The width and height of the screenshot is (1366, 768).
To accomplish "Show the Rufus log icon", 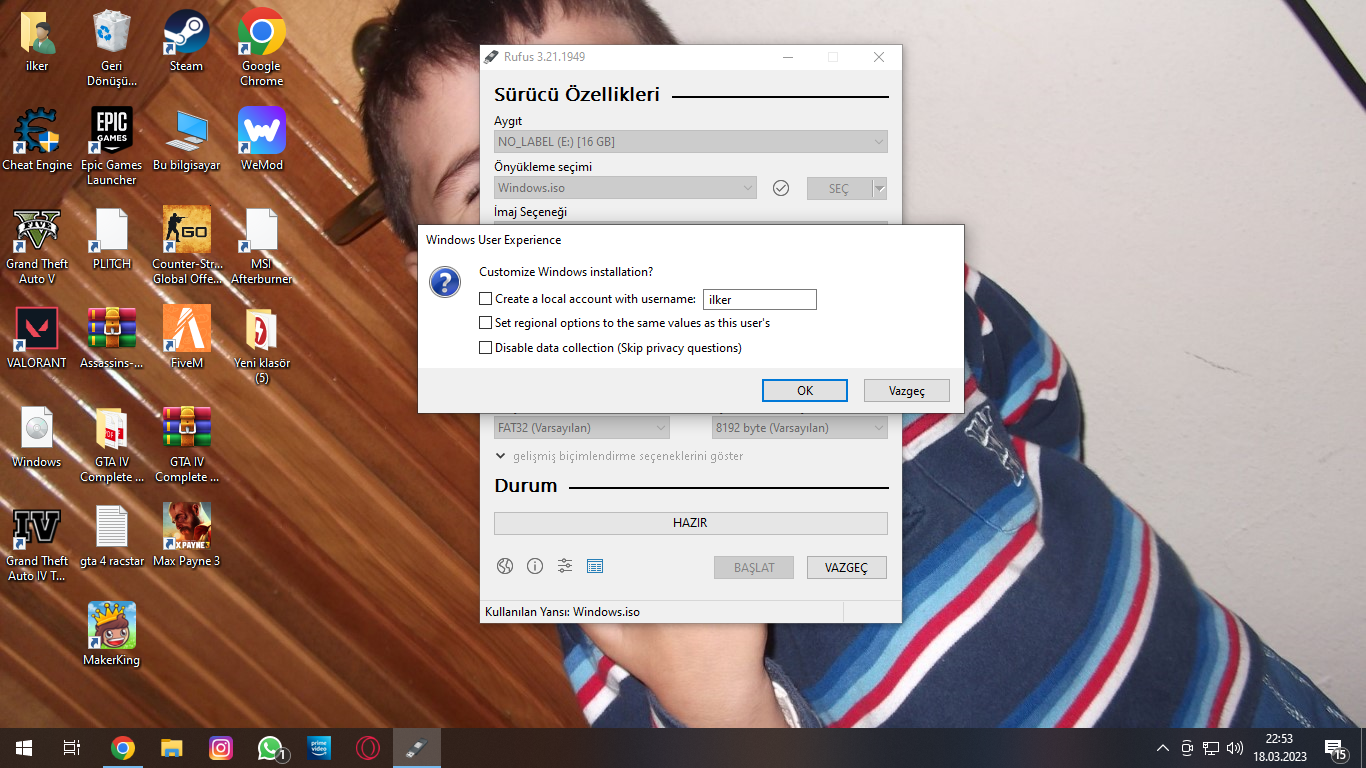I will (x=595, y=566).
